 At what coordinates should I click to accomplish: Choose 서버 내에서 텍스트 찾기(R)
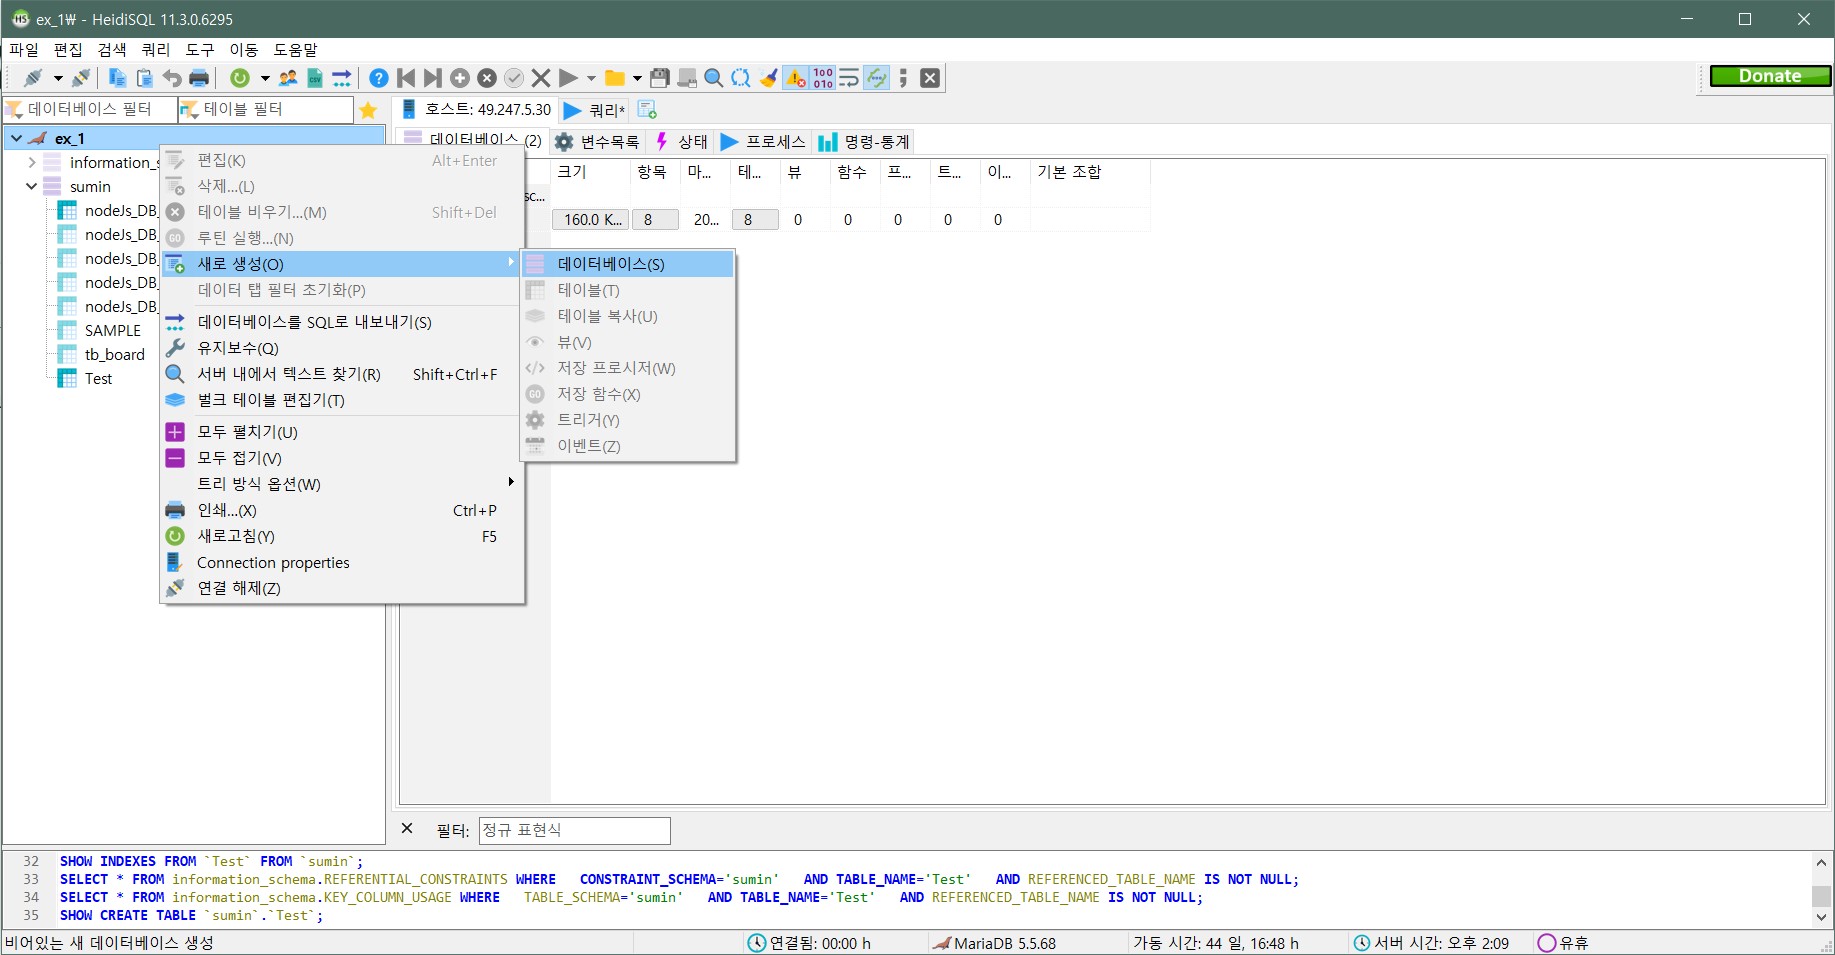coord(342,374)
